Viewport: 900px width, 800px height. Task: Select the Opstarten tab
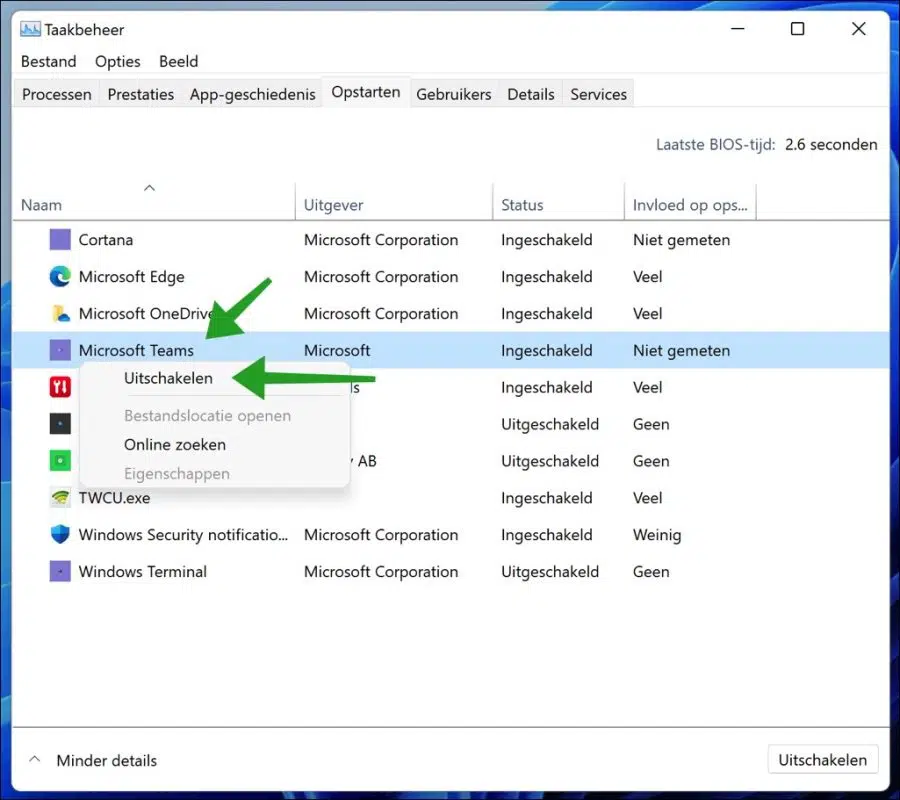[x=366, y=92]
